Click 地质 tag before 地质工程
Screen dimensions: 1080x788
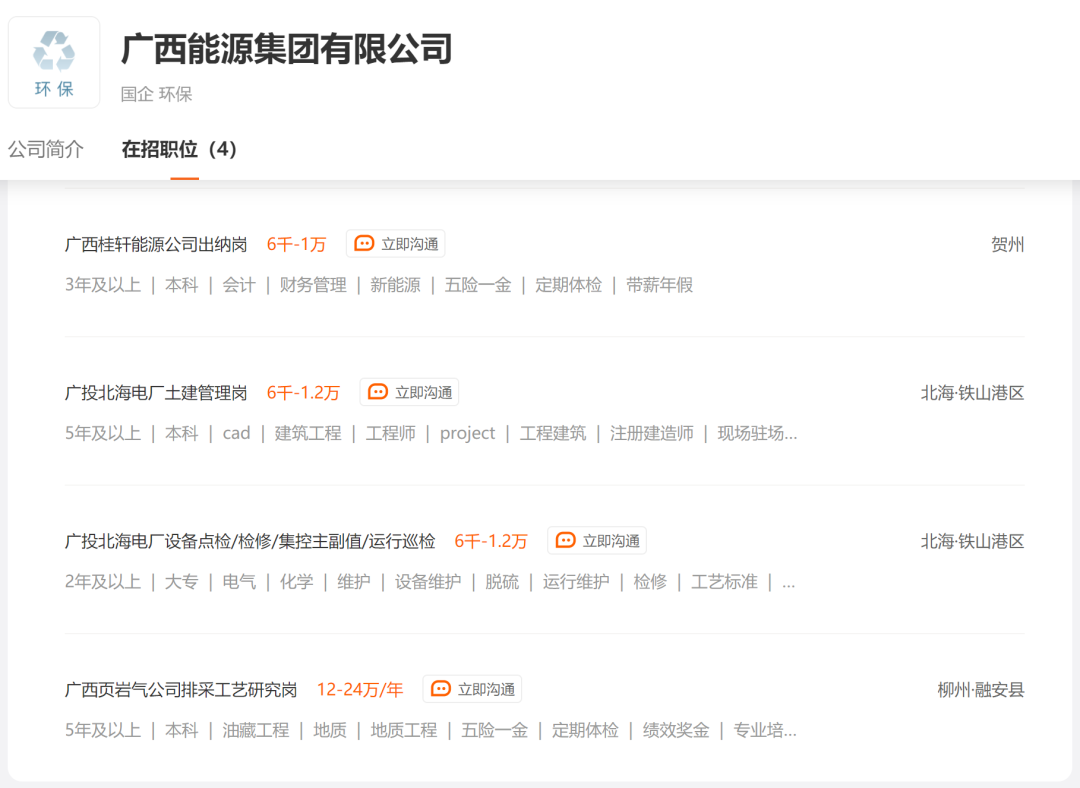330,730
